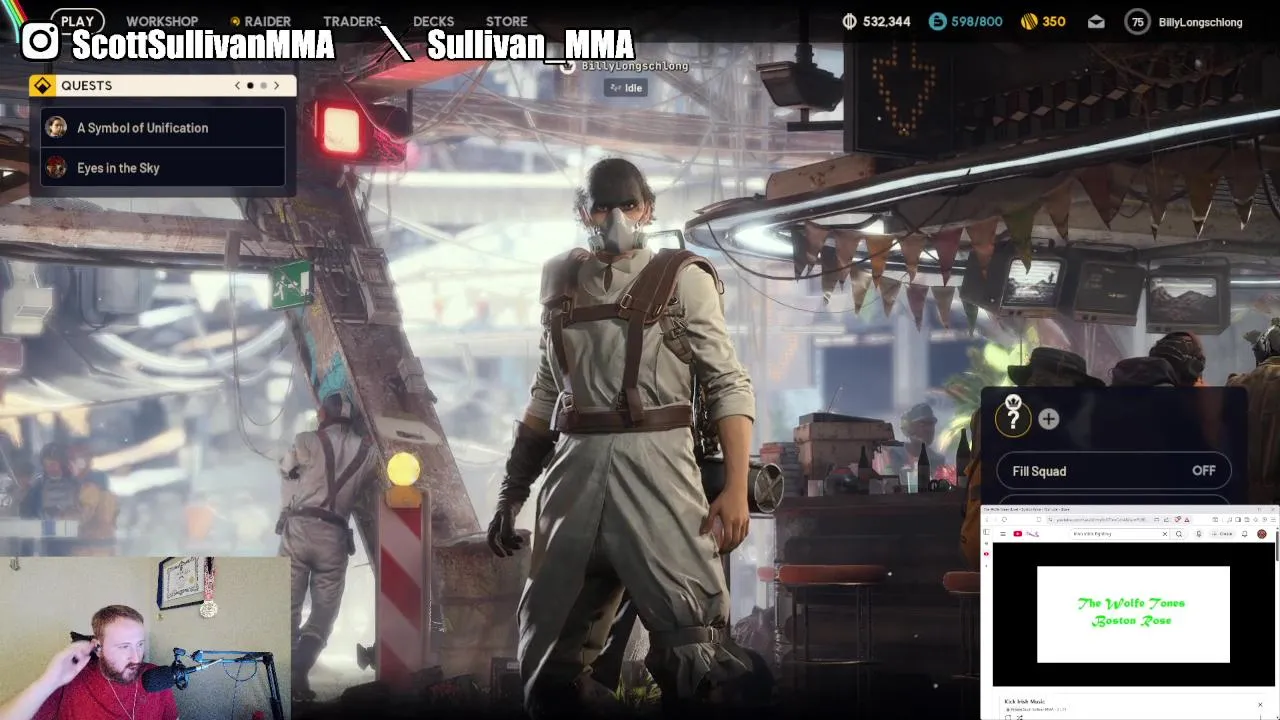Click the yellow Quests diamond icon
This screenshot has height=720, width=1280.
pos(42,86)
